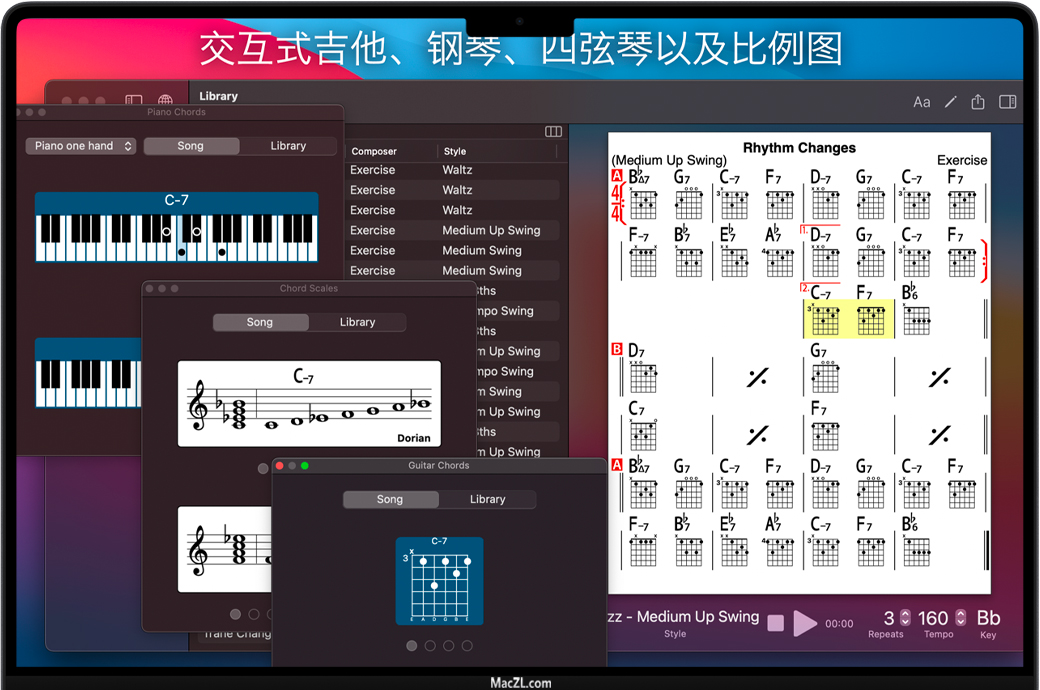Click the Style column header
This screenshot has width=1040, height=690.
click(x=455, y=152)
